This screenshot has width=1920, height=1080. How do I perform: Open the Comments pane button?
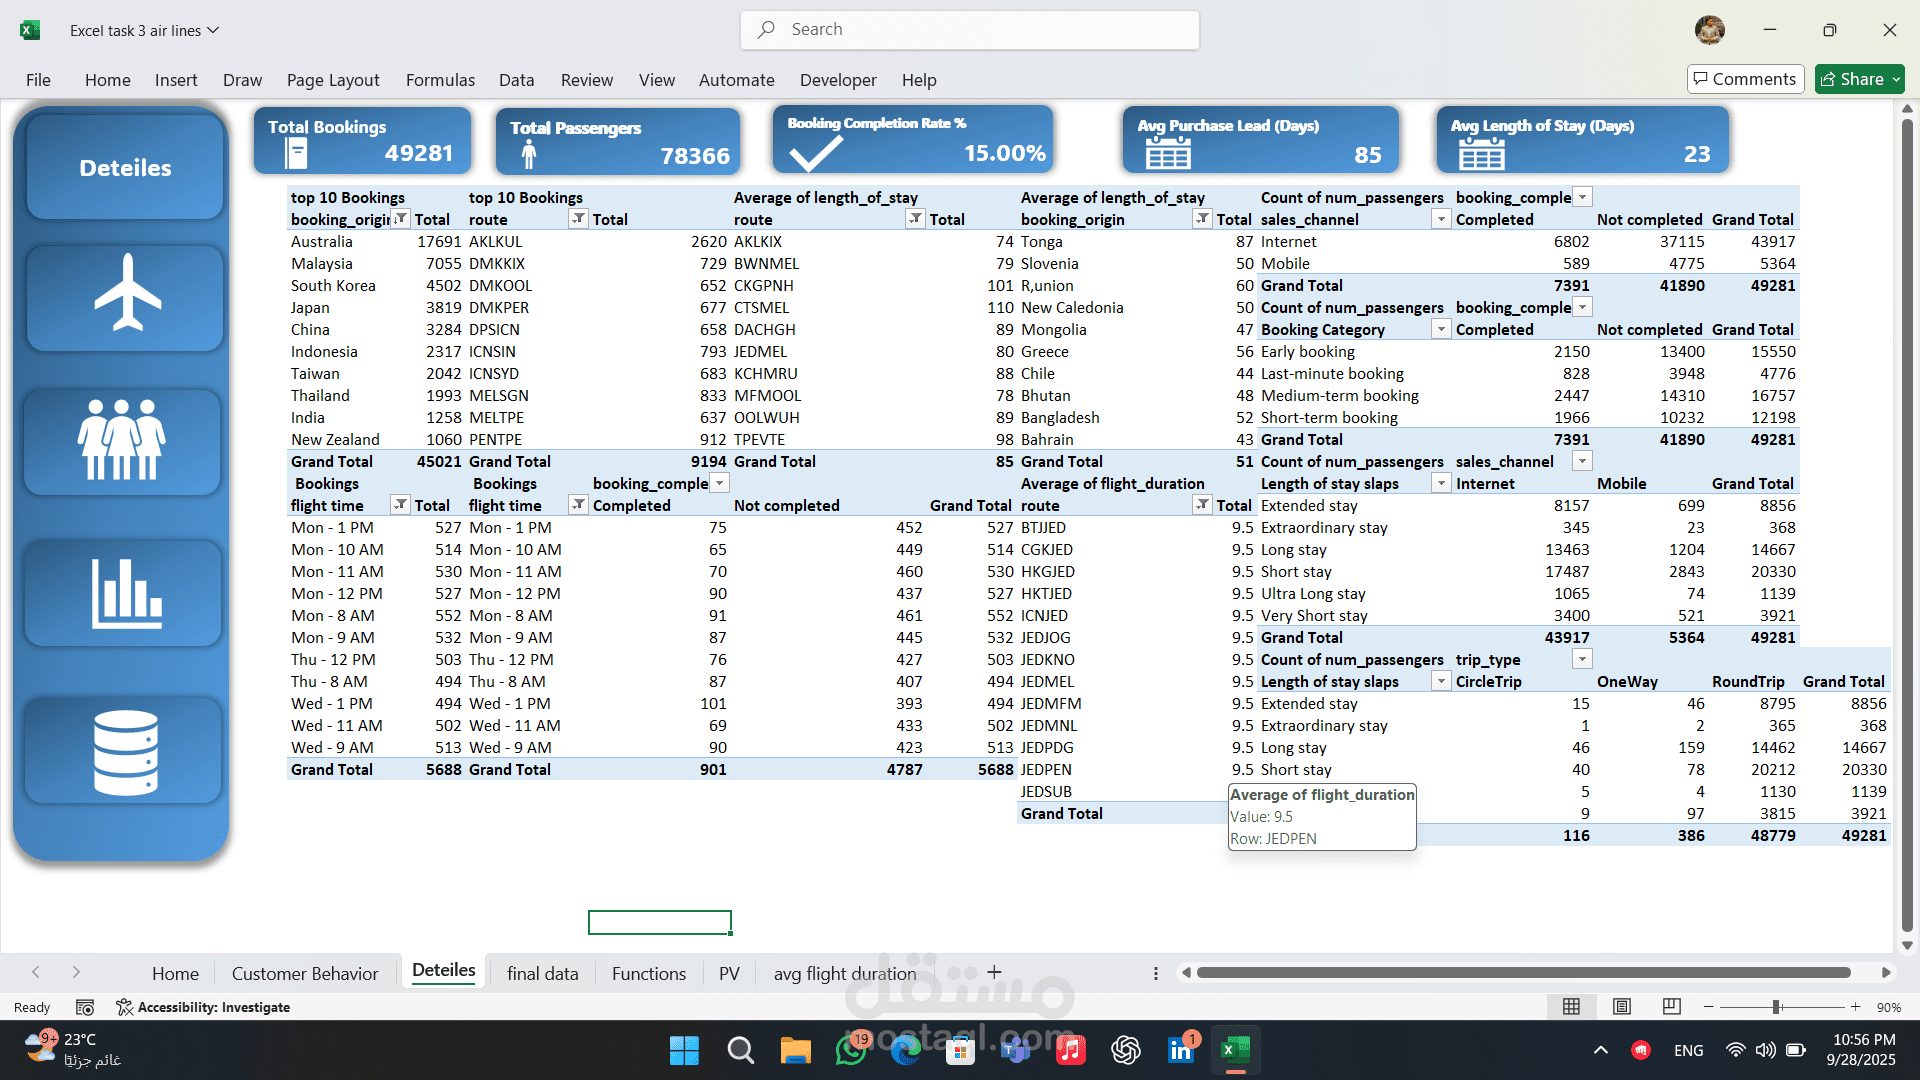pyautogui.click(x=1745, y=79)
